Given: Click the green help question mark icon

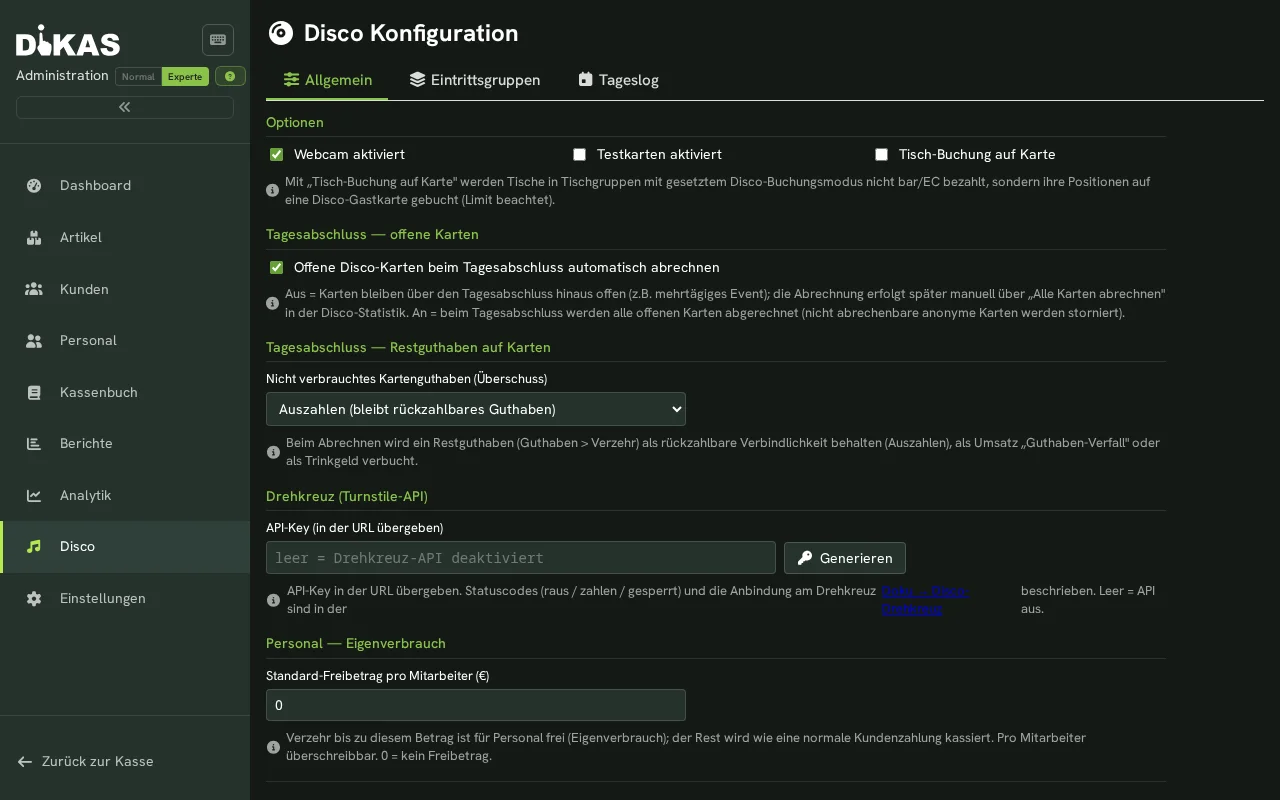Looking at the screenshot, I should (x=230, y=76).
